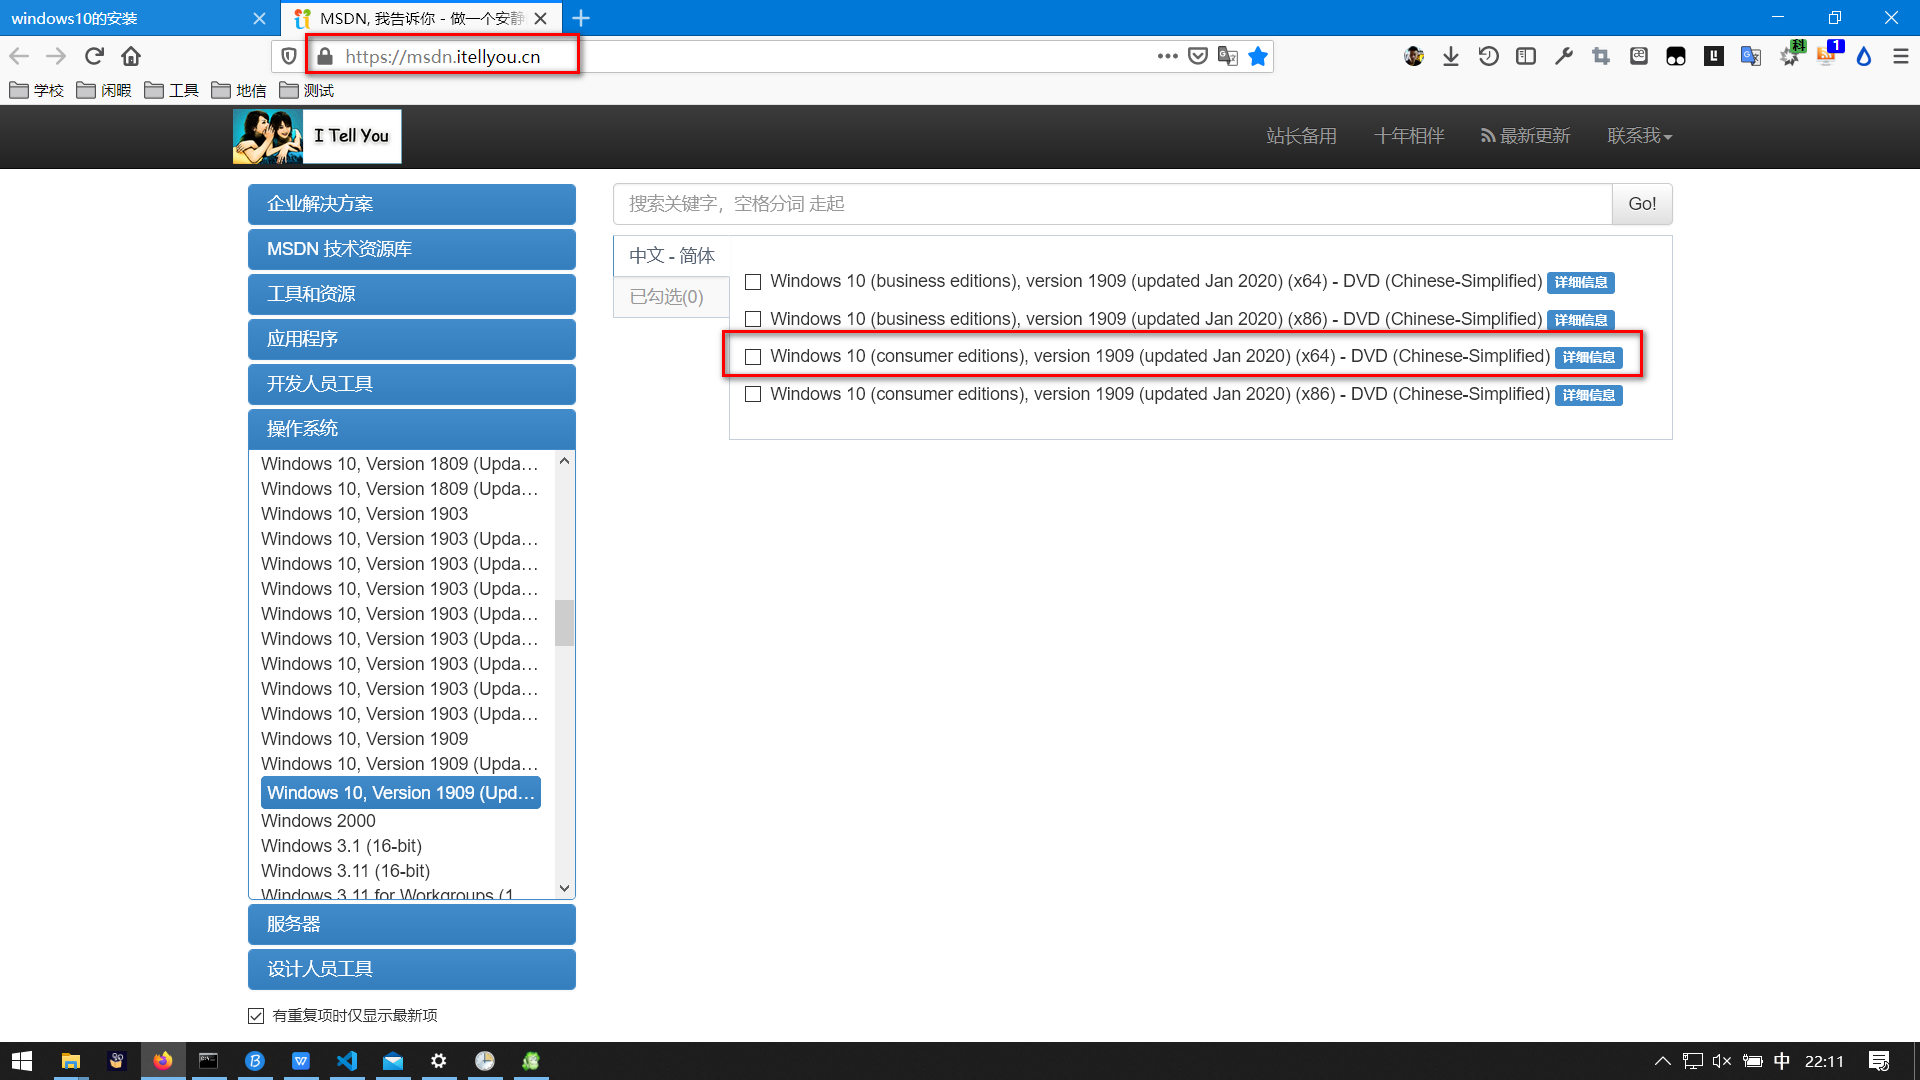Open page actions three-dot menu
1920x1080 pixels.
[1167, 56]
